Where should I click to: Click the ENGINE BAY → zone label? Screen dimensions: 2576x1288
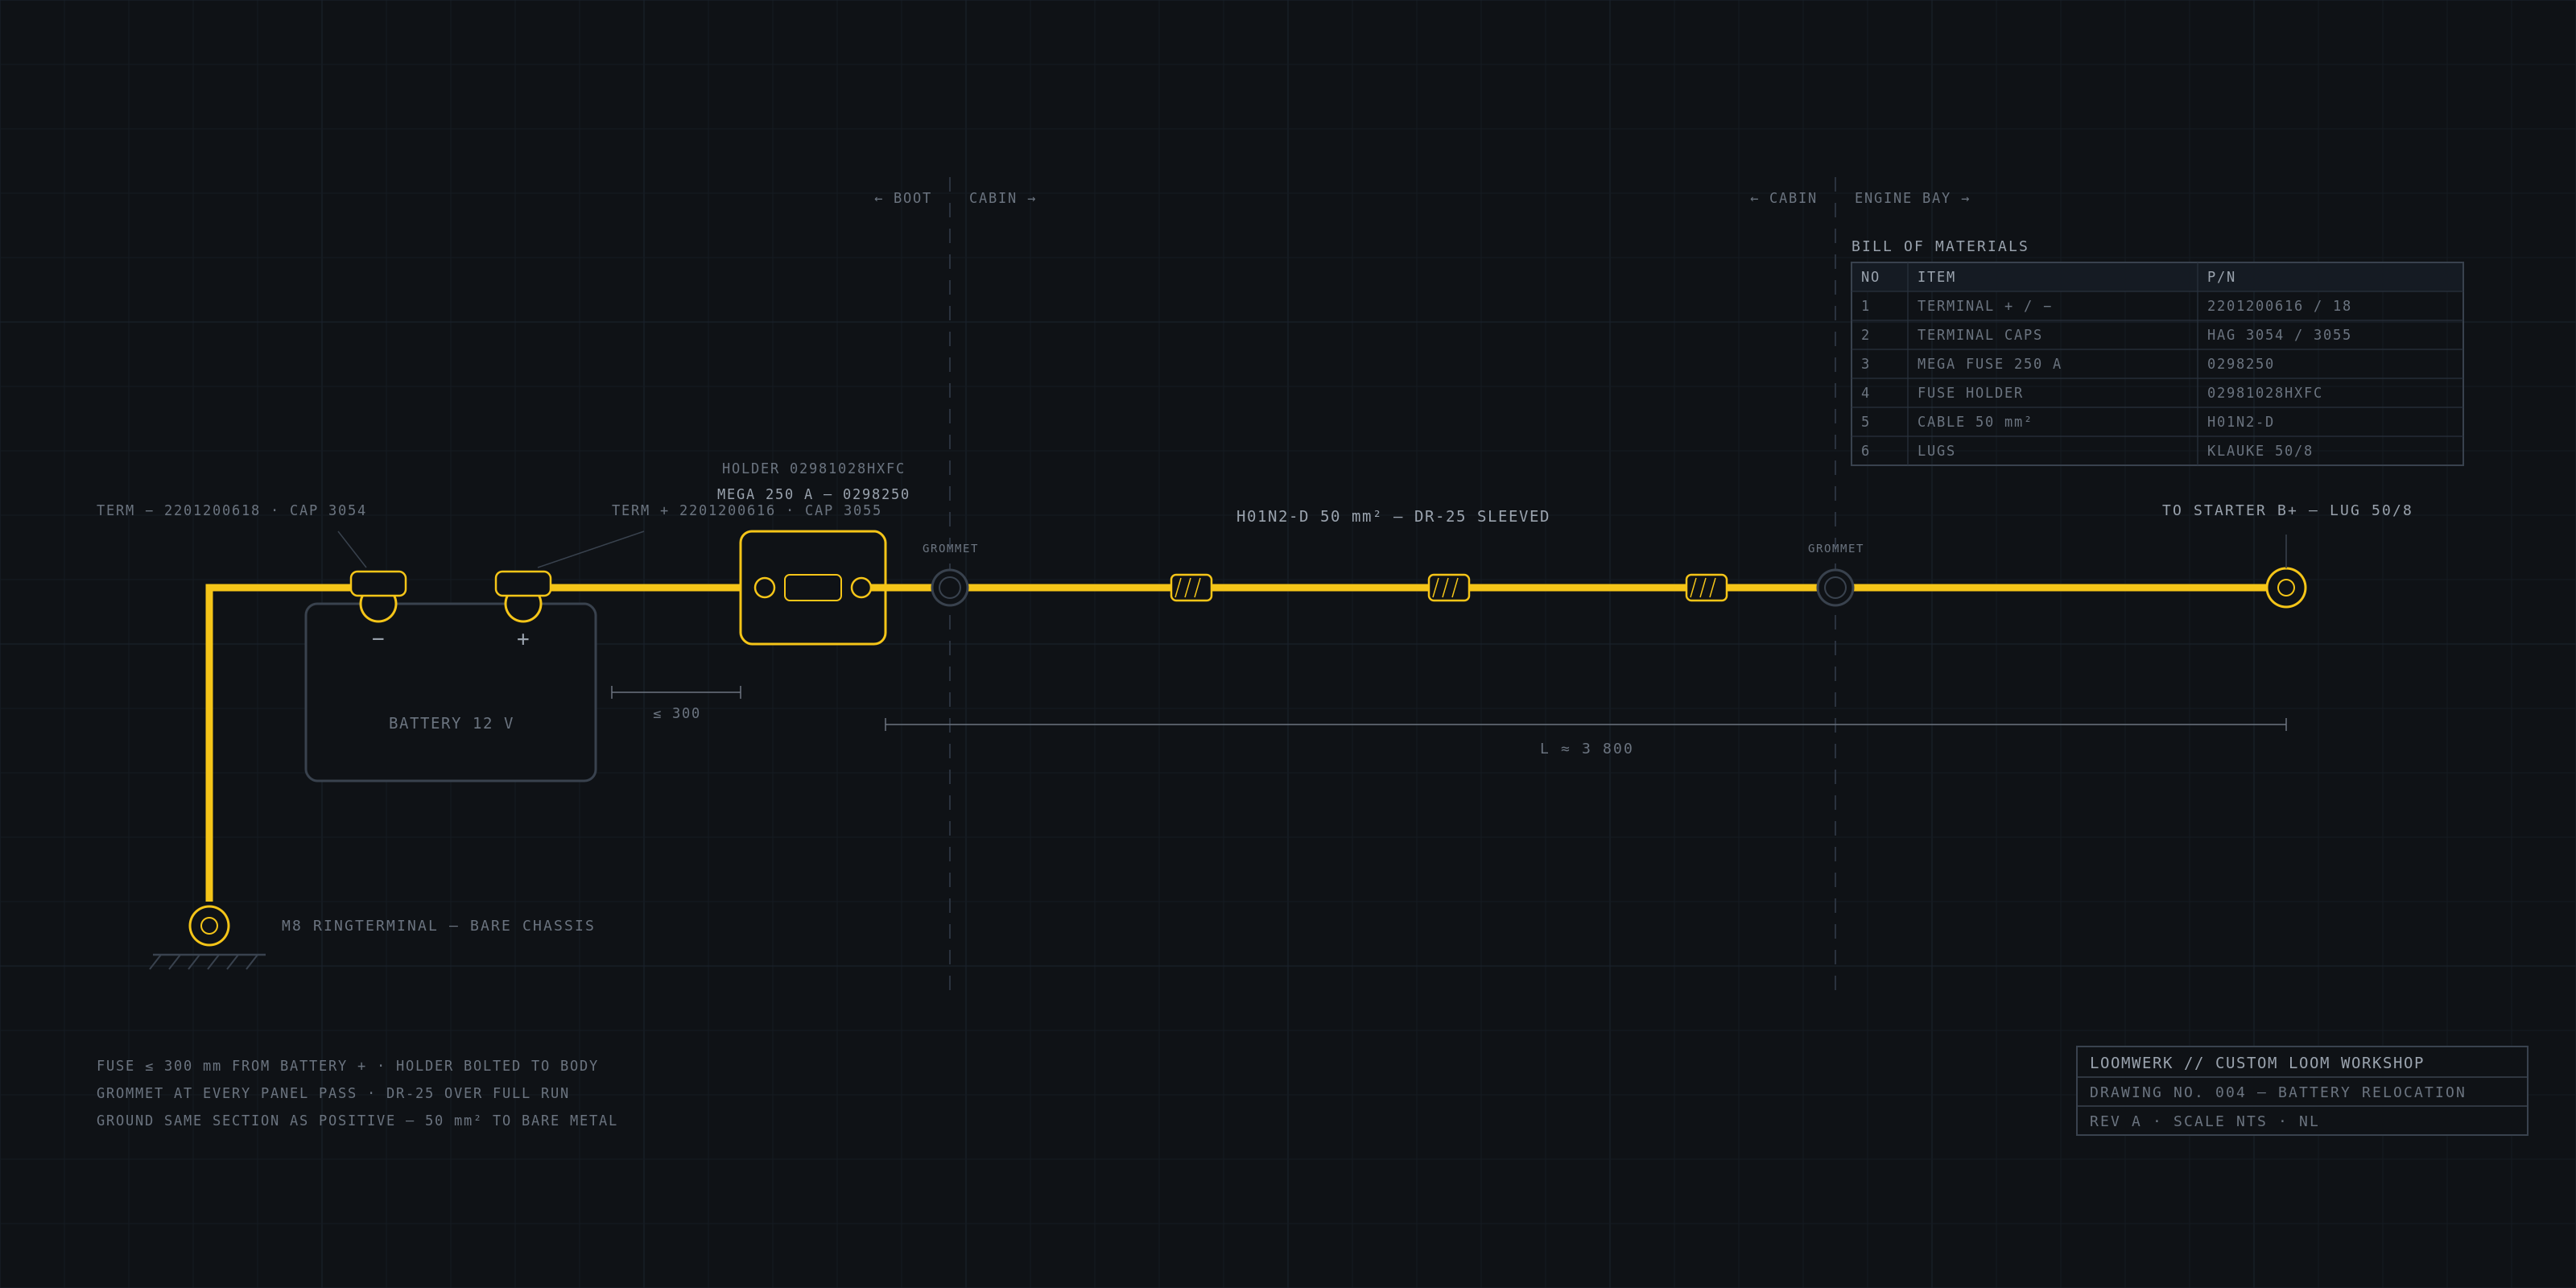coord(1912,198)
